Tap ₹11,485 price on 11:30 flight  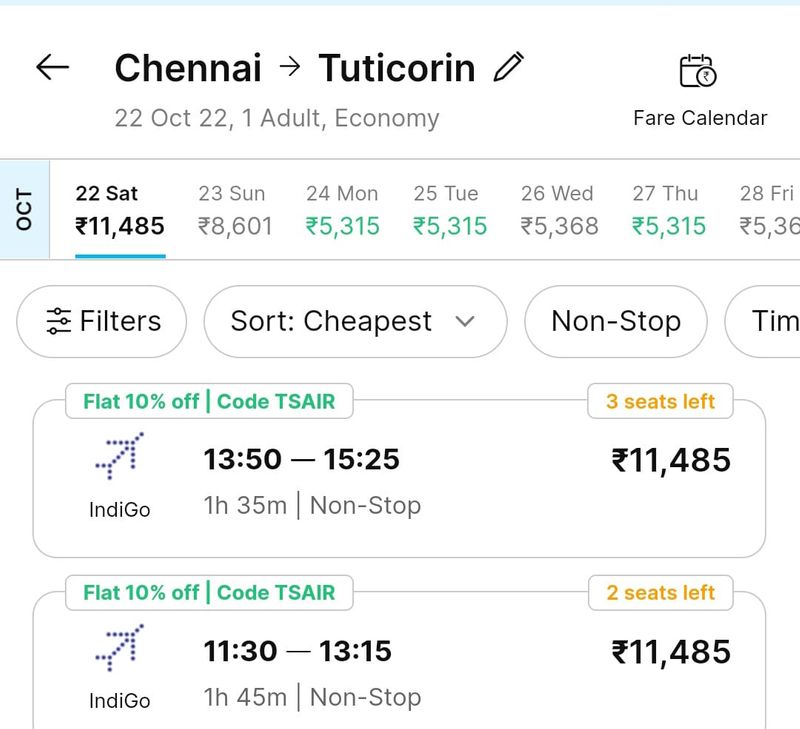click(x=671, y=652)
